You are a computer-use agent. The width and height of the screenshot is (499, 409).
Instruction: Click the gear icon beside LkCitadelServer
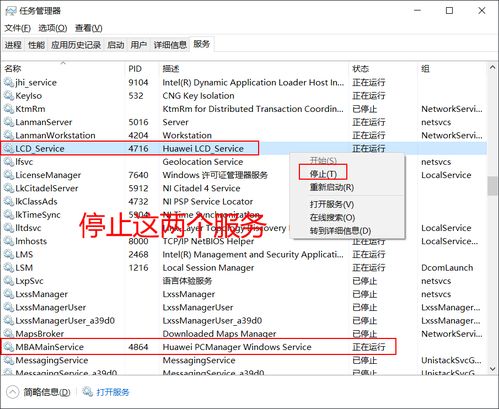tap(9, 188)
